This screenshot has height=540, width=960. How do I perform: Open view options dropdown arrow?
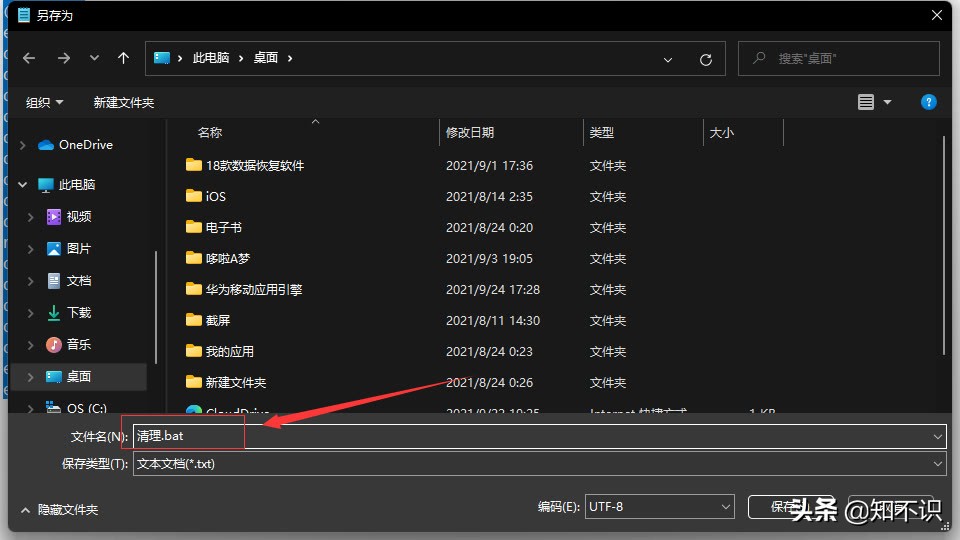pyautogui.click(x=887, y=102)
